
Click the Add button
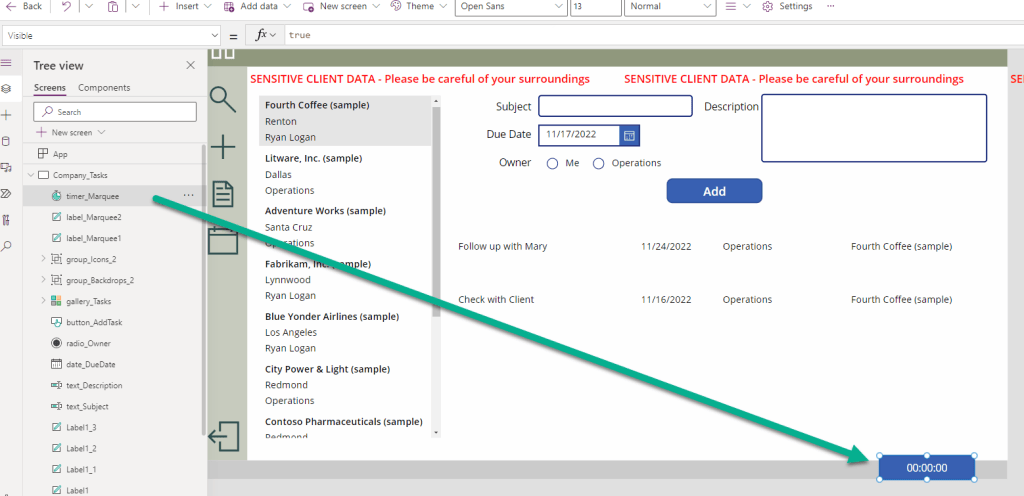[714, 191]
